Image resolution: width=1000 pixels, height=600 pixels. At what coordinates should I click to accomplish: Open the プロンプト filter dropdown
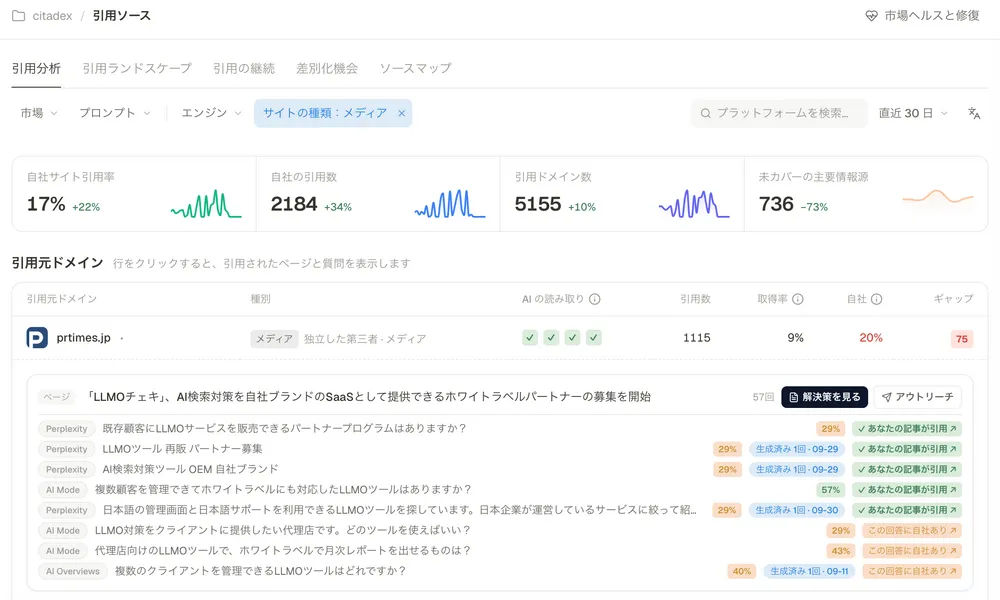coord(115,113)
